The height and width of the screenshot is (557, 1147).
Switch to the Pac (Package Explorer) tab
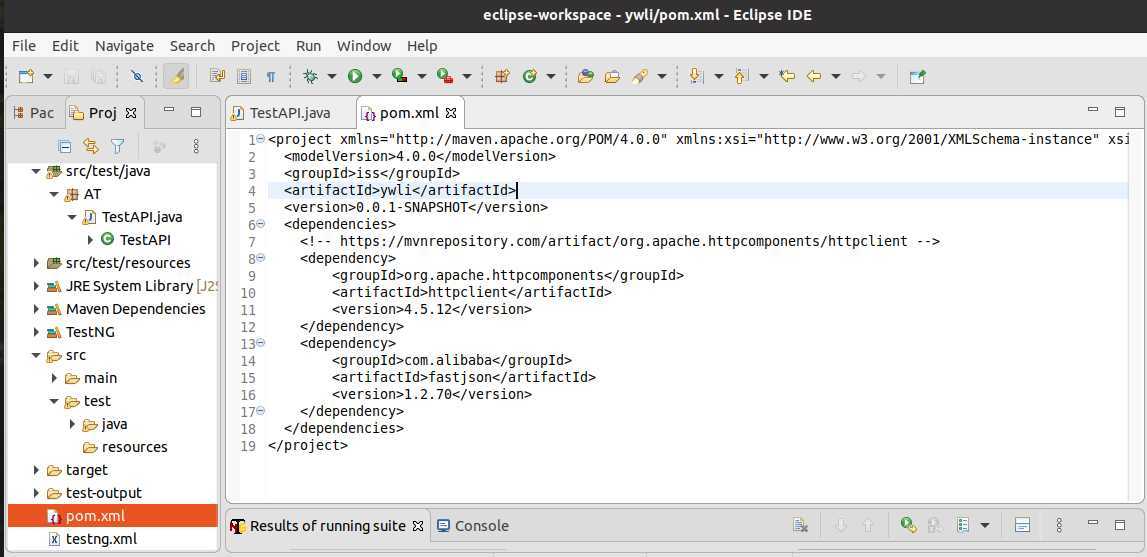click(34, 113)
